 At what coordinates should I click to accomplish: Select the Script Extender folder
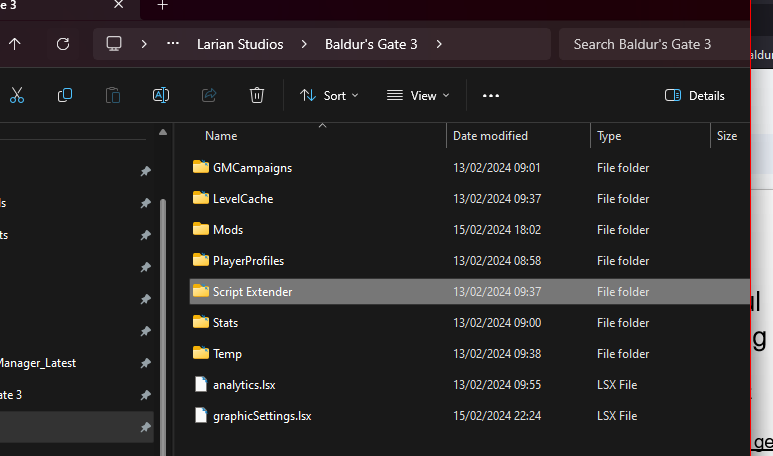(252, 291)
